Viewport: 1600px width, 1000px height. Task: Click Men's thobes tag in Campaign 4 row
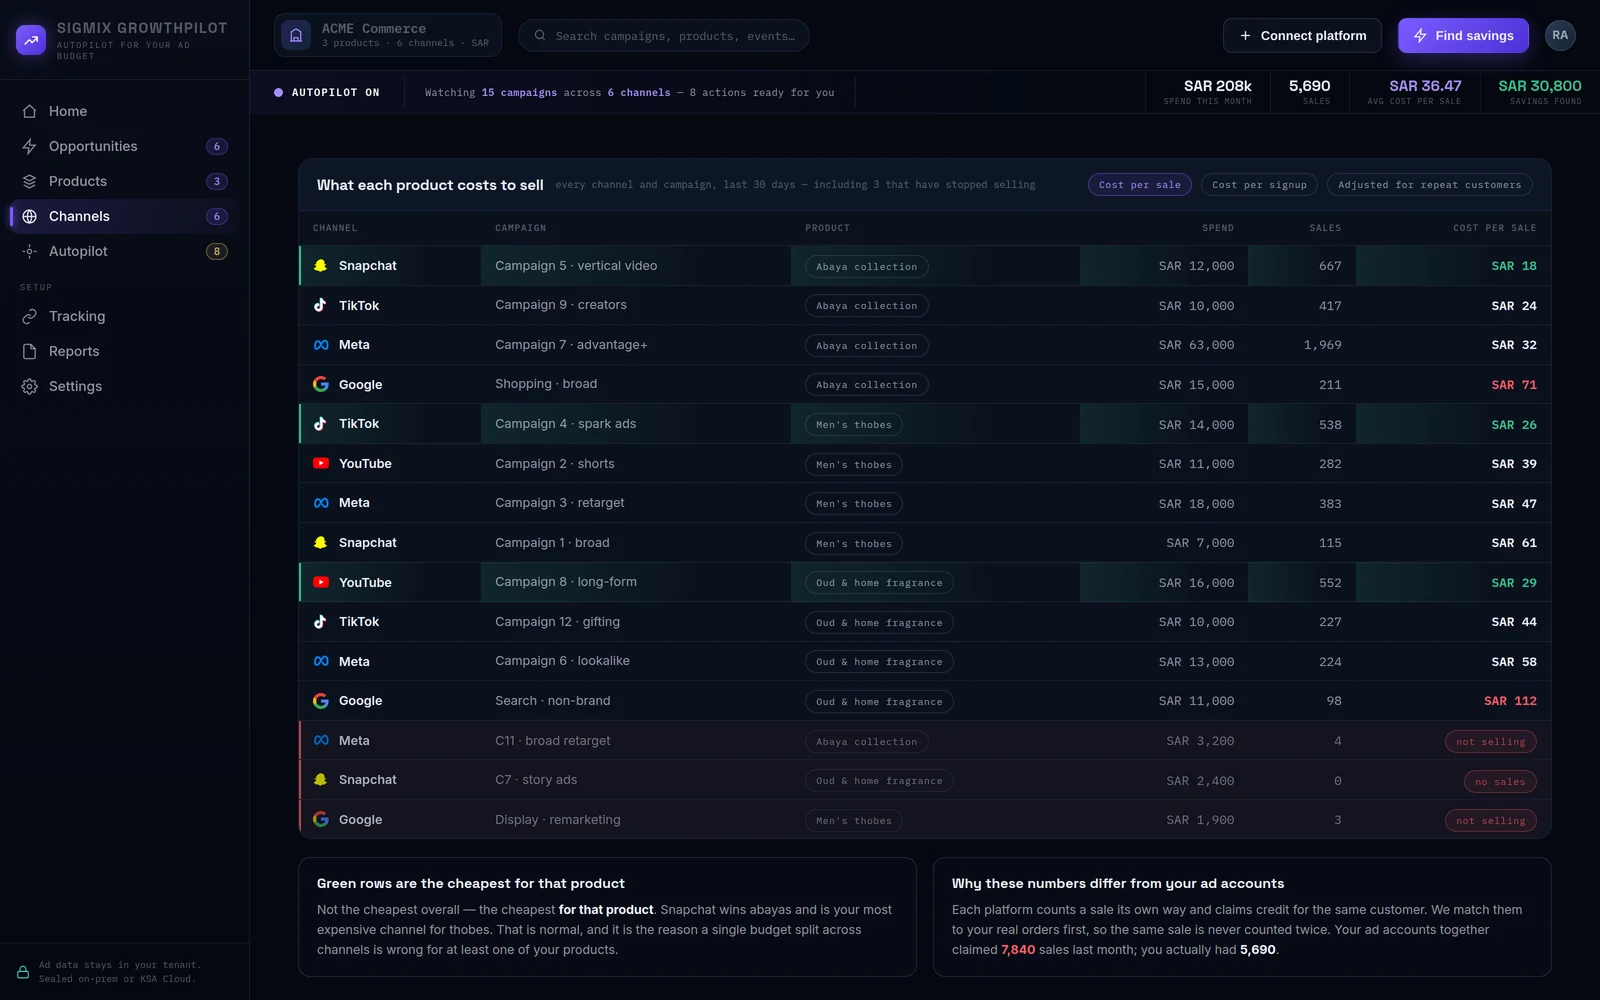click(x=854, y=424)
